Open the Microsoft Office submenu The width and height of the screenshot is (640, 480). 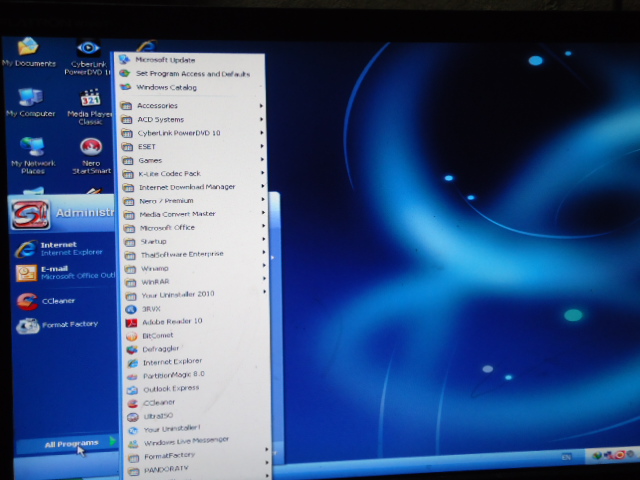click(195, 227)
